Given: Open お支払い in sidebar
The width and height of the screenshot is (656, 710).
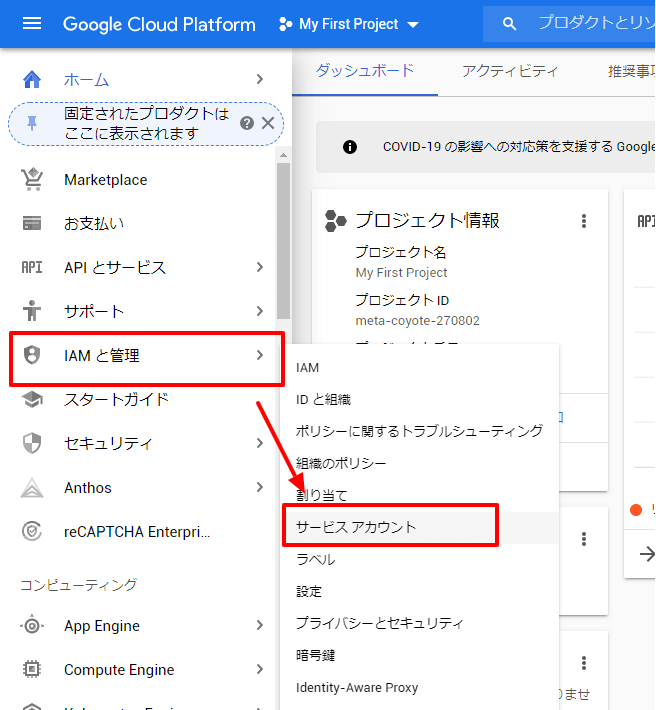Looking at the screenshot, I should coord(94,223).
